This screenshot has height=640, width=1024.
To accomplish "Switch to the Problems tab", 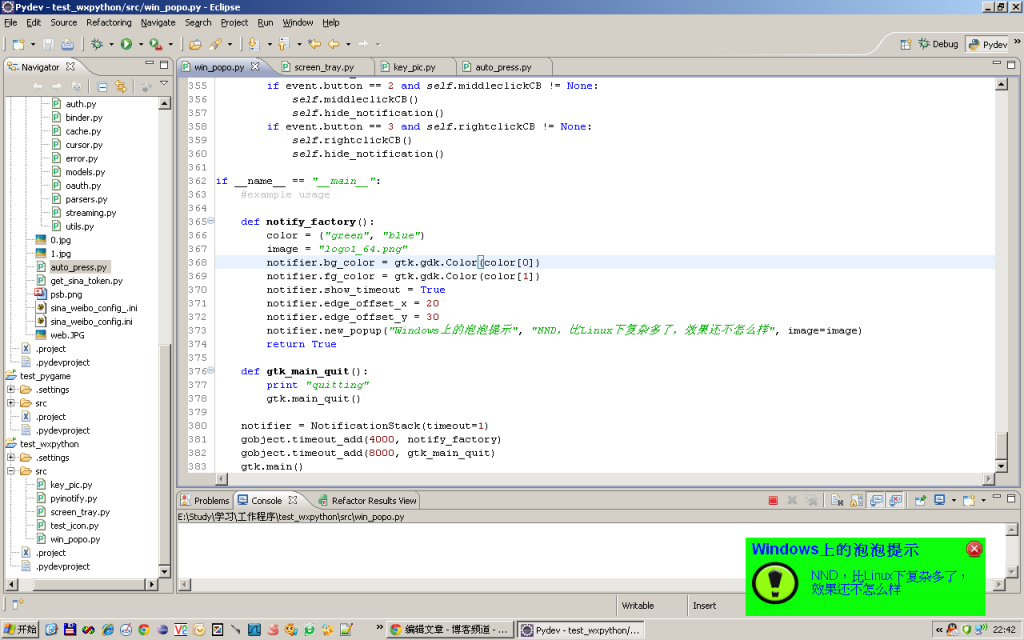I will tap(205, 500).
